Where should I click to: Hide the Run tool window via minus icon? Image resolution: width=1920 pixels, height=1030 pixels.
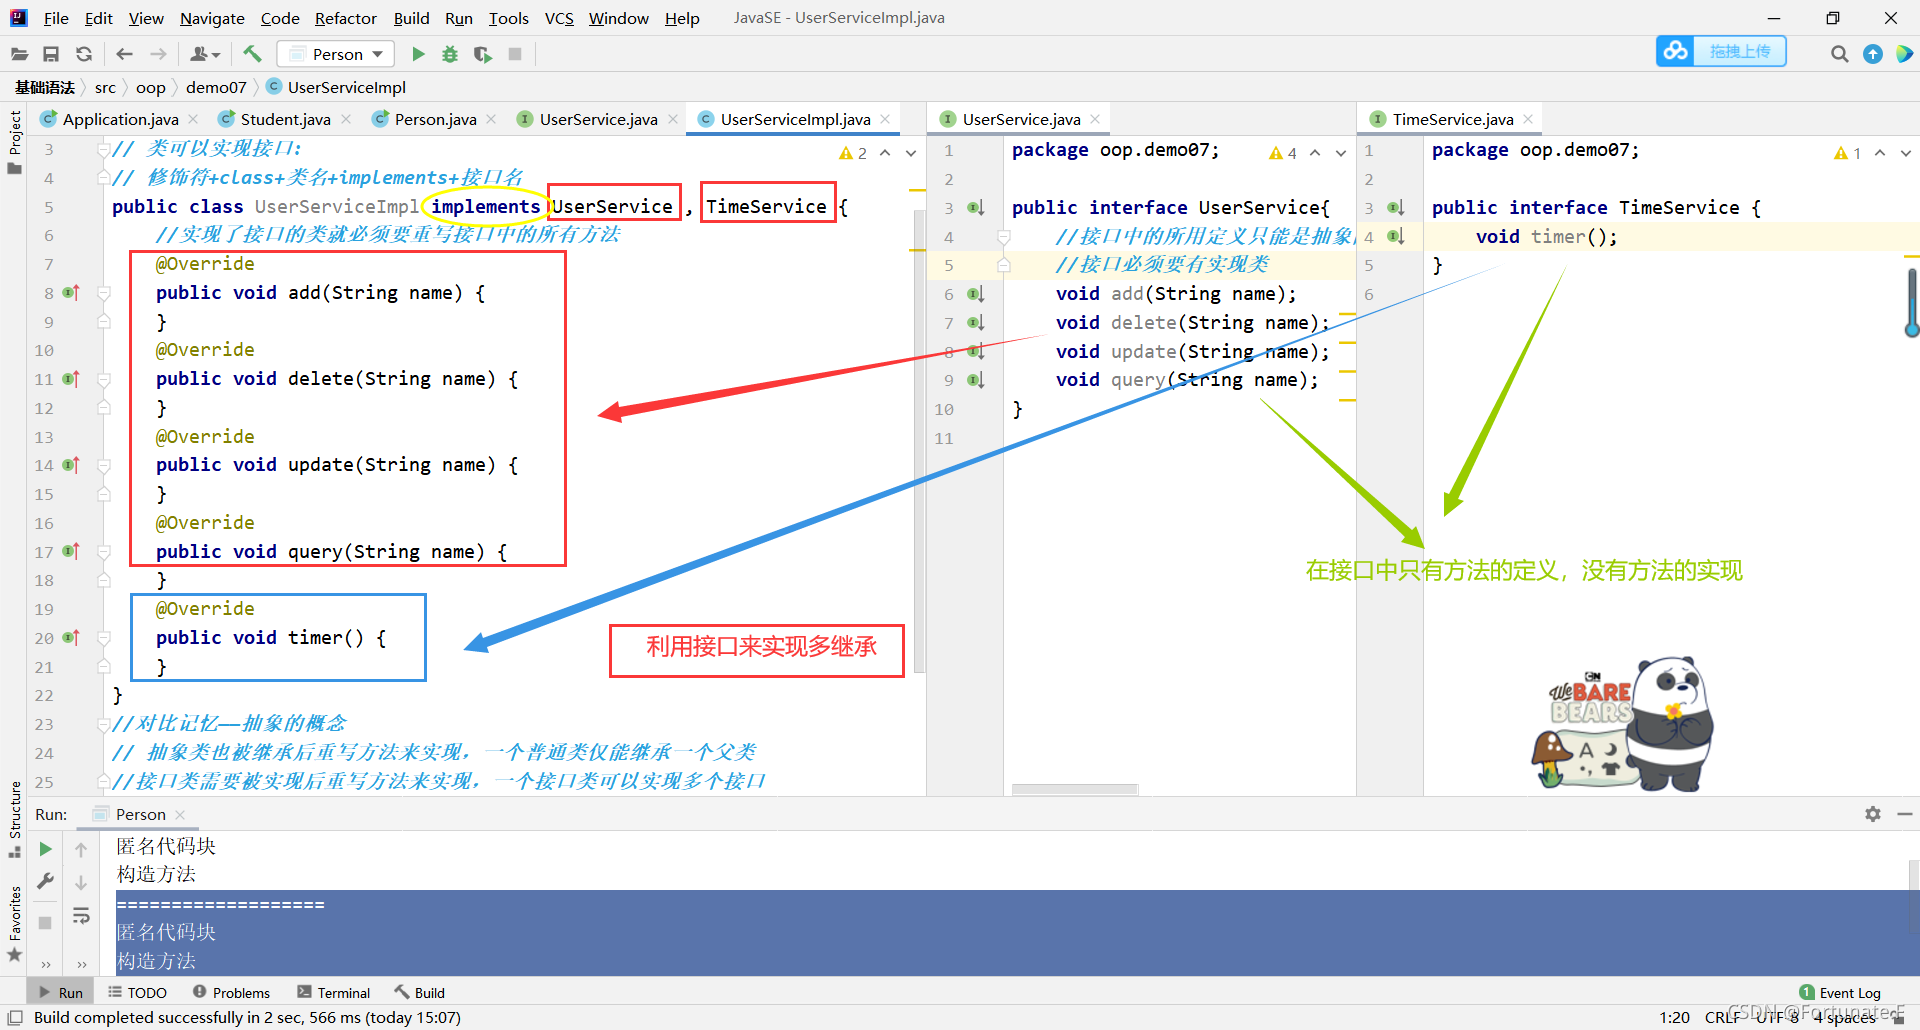1905,814
